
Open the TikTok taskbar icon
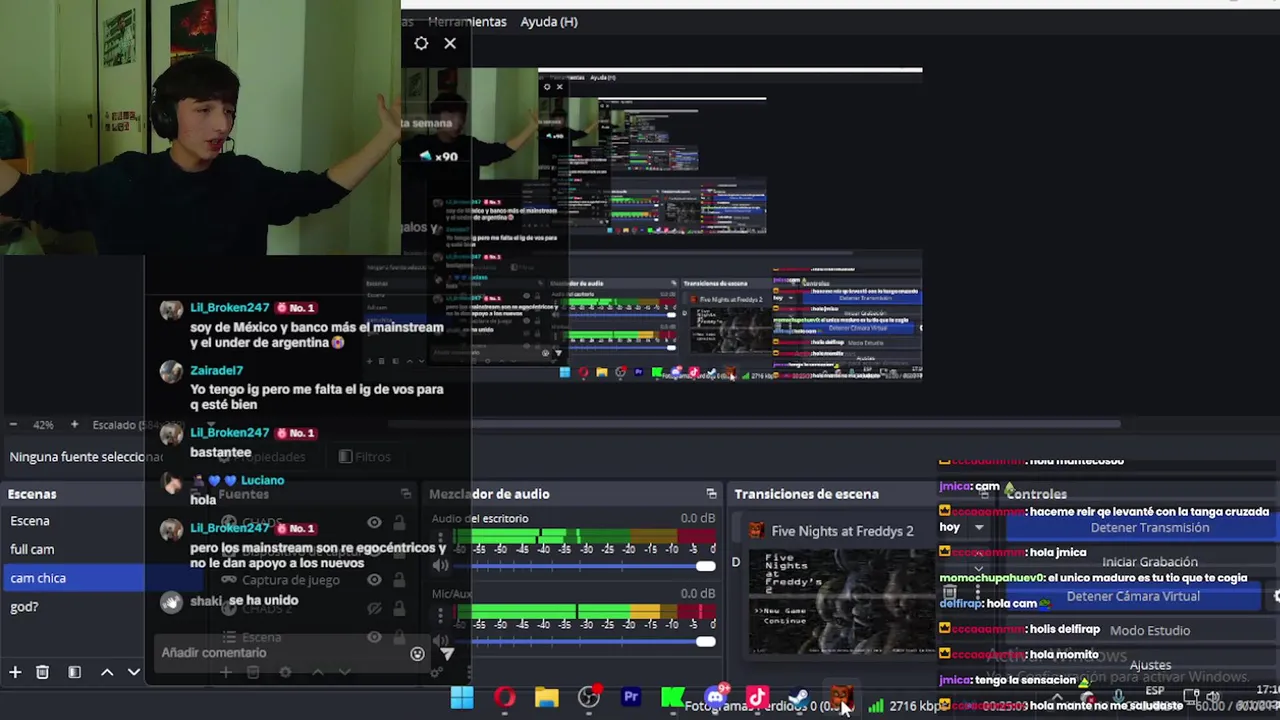pyautogui.click(x=757, y=697)
